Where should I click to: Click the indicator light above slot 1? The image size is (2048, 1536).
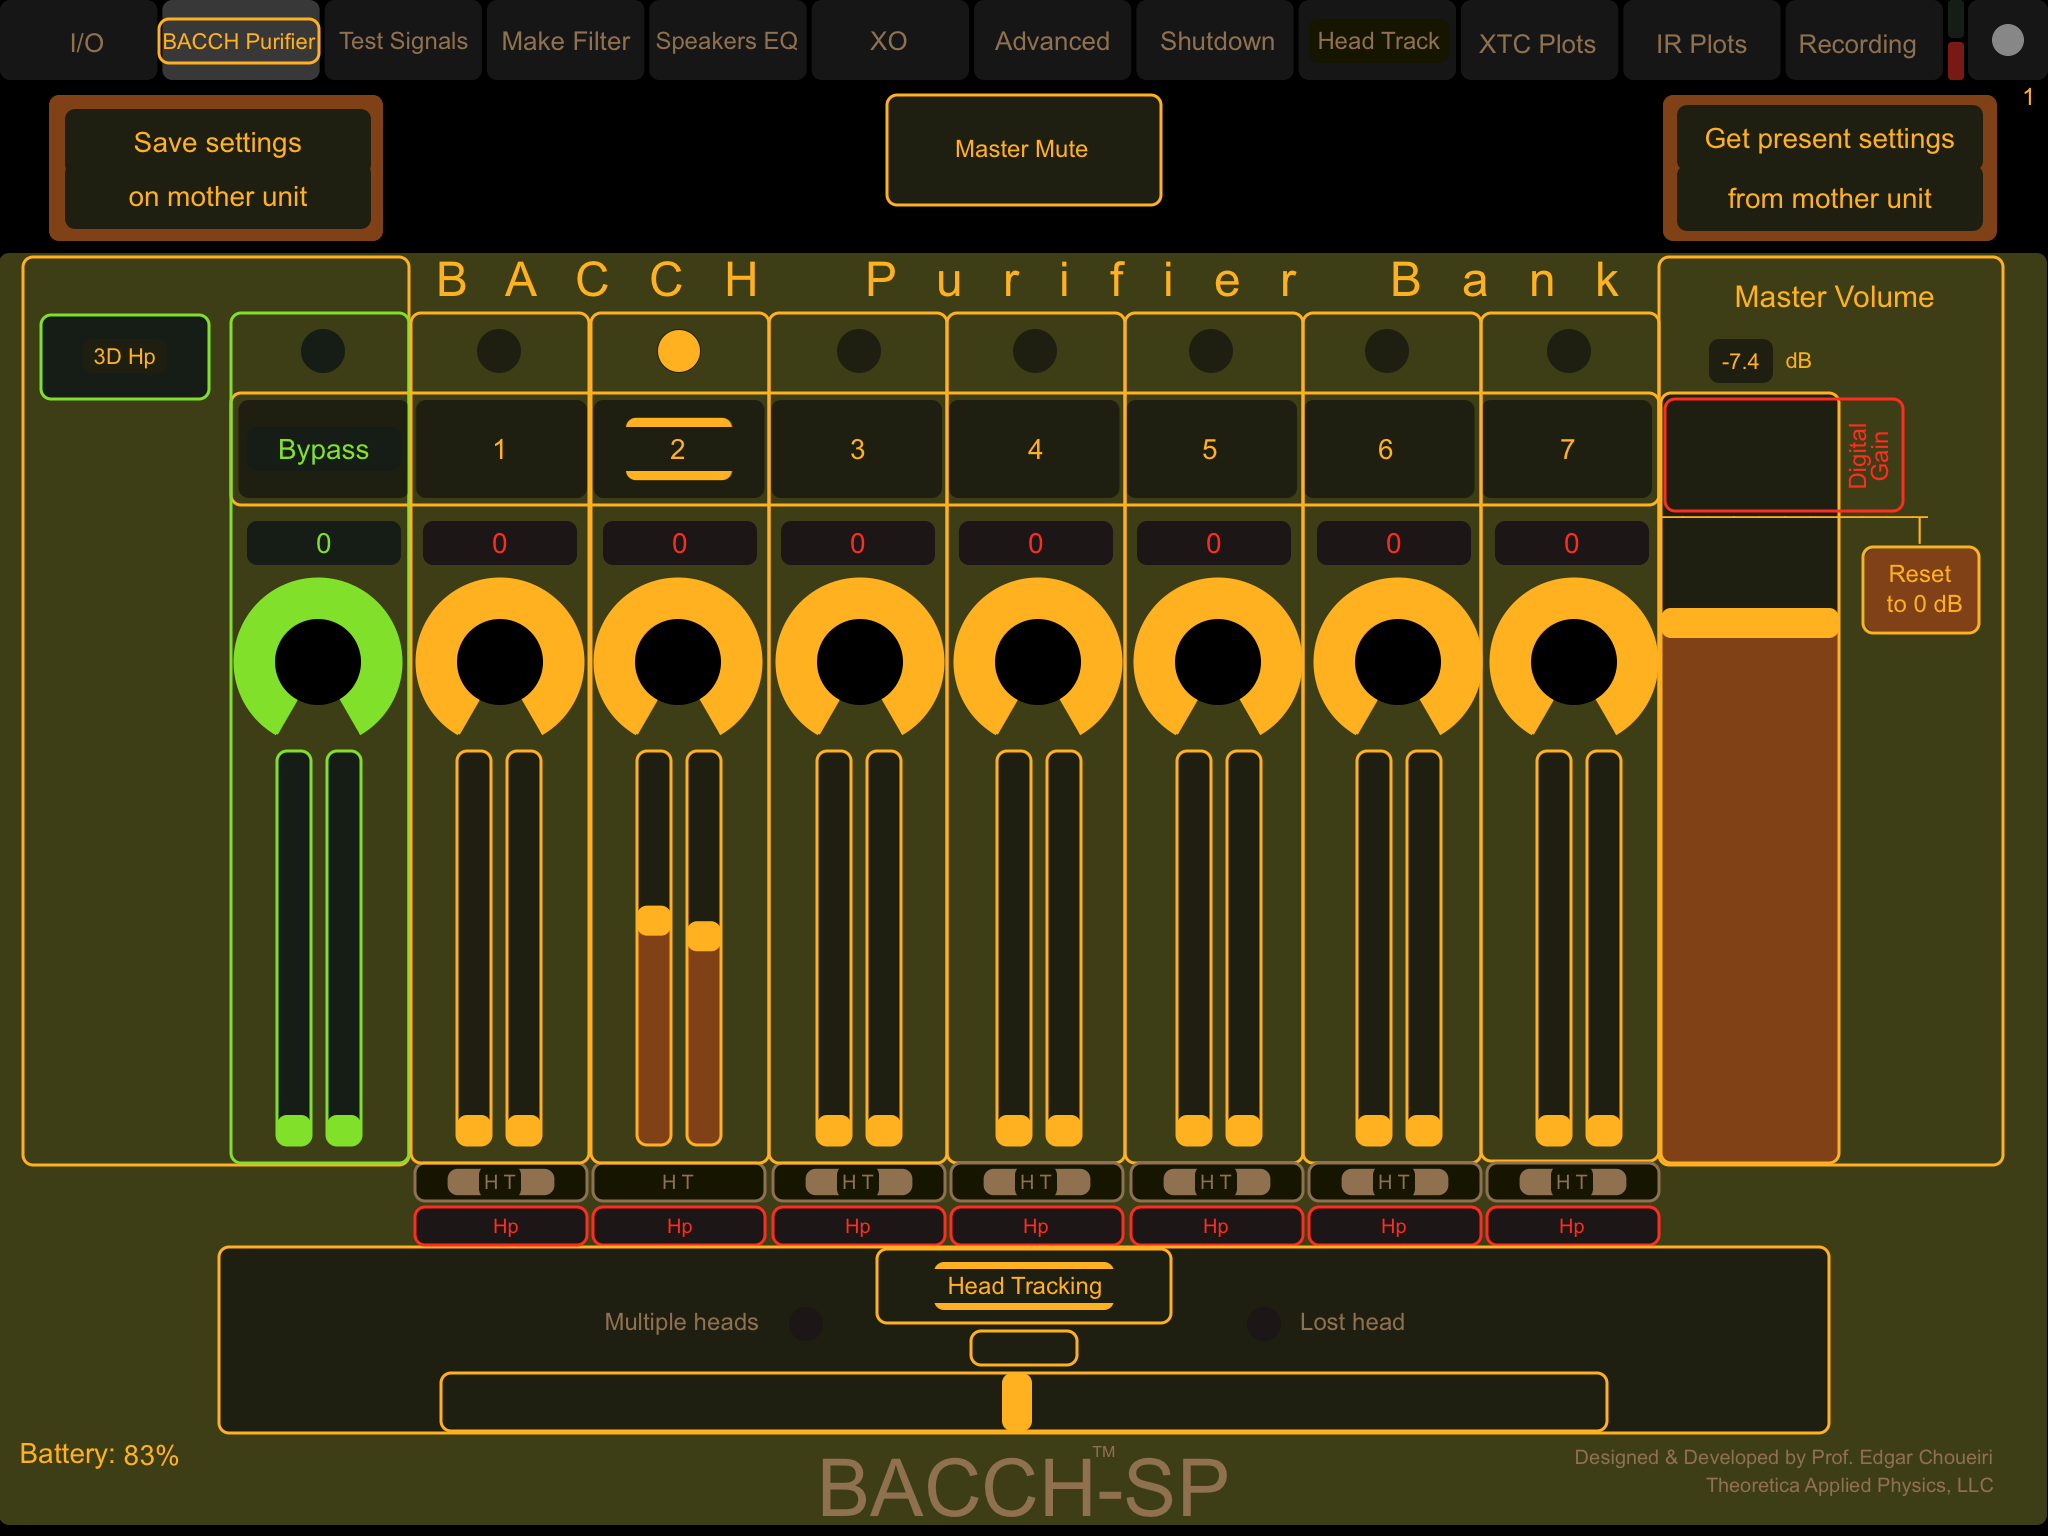tap(499, 351)
